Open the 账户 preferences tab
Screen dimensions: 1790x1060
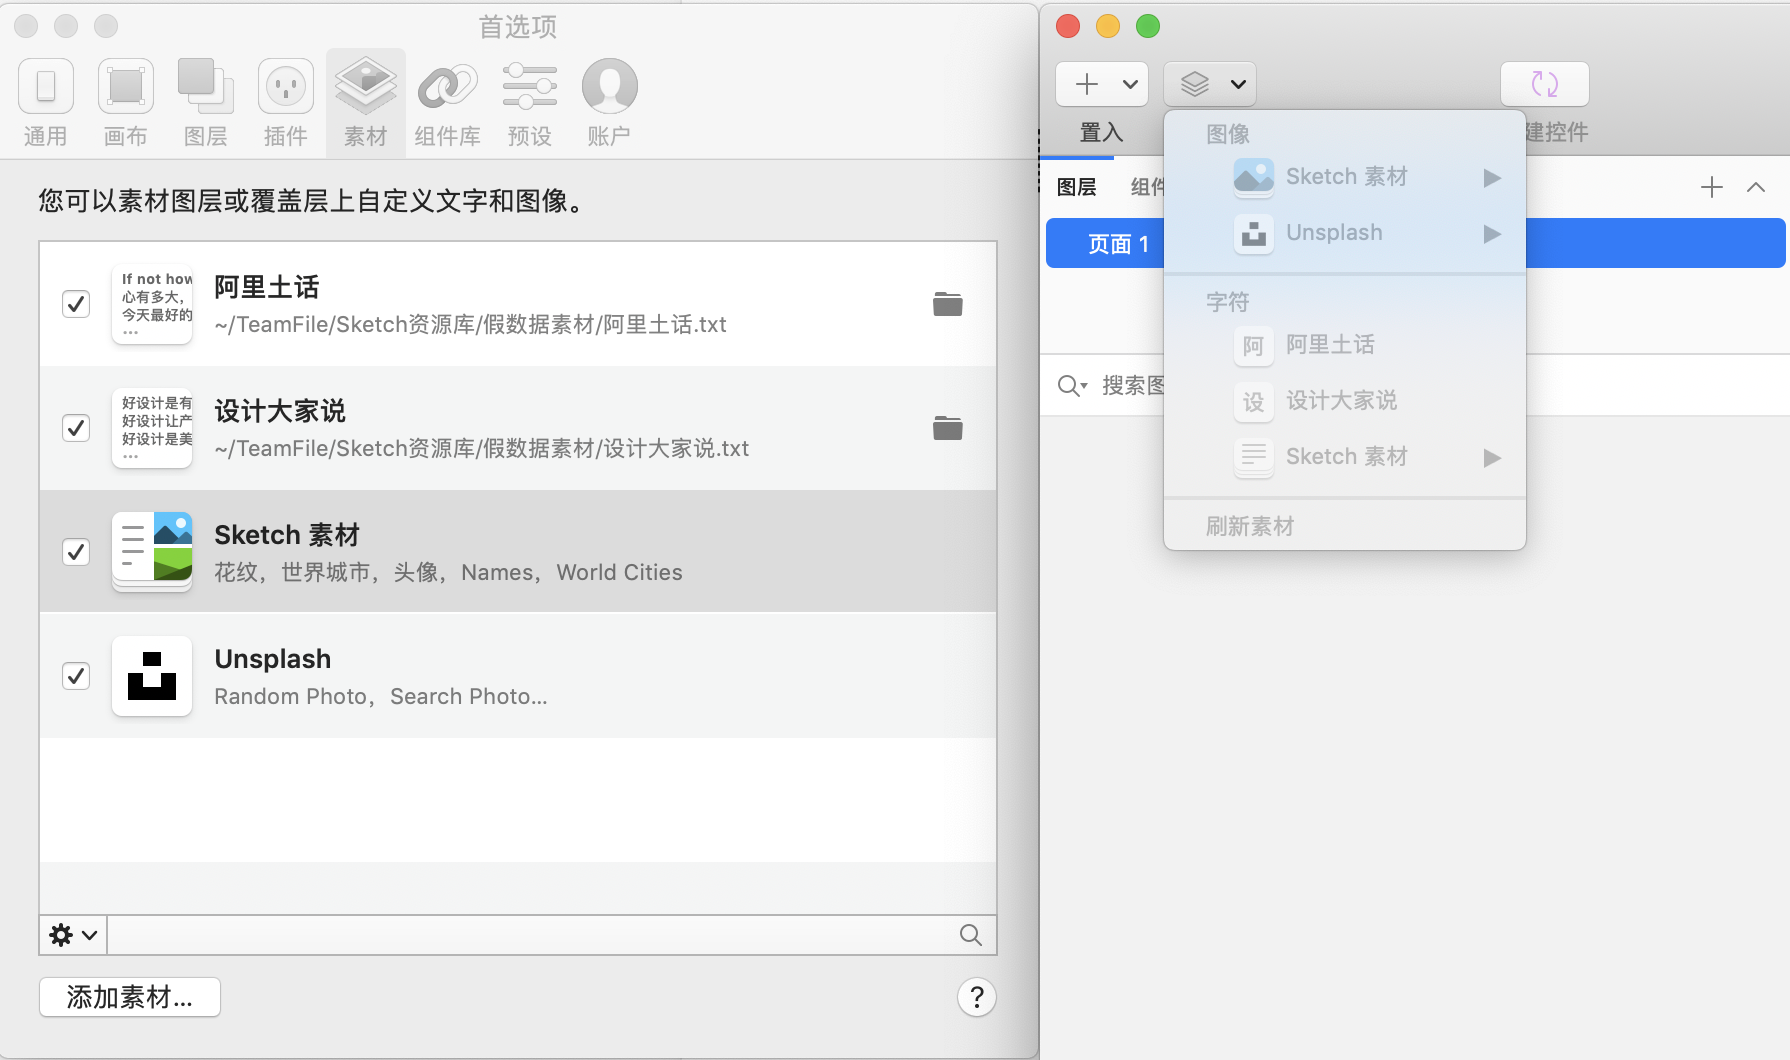point(609,103)
